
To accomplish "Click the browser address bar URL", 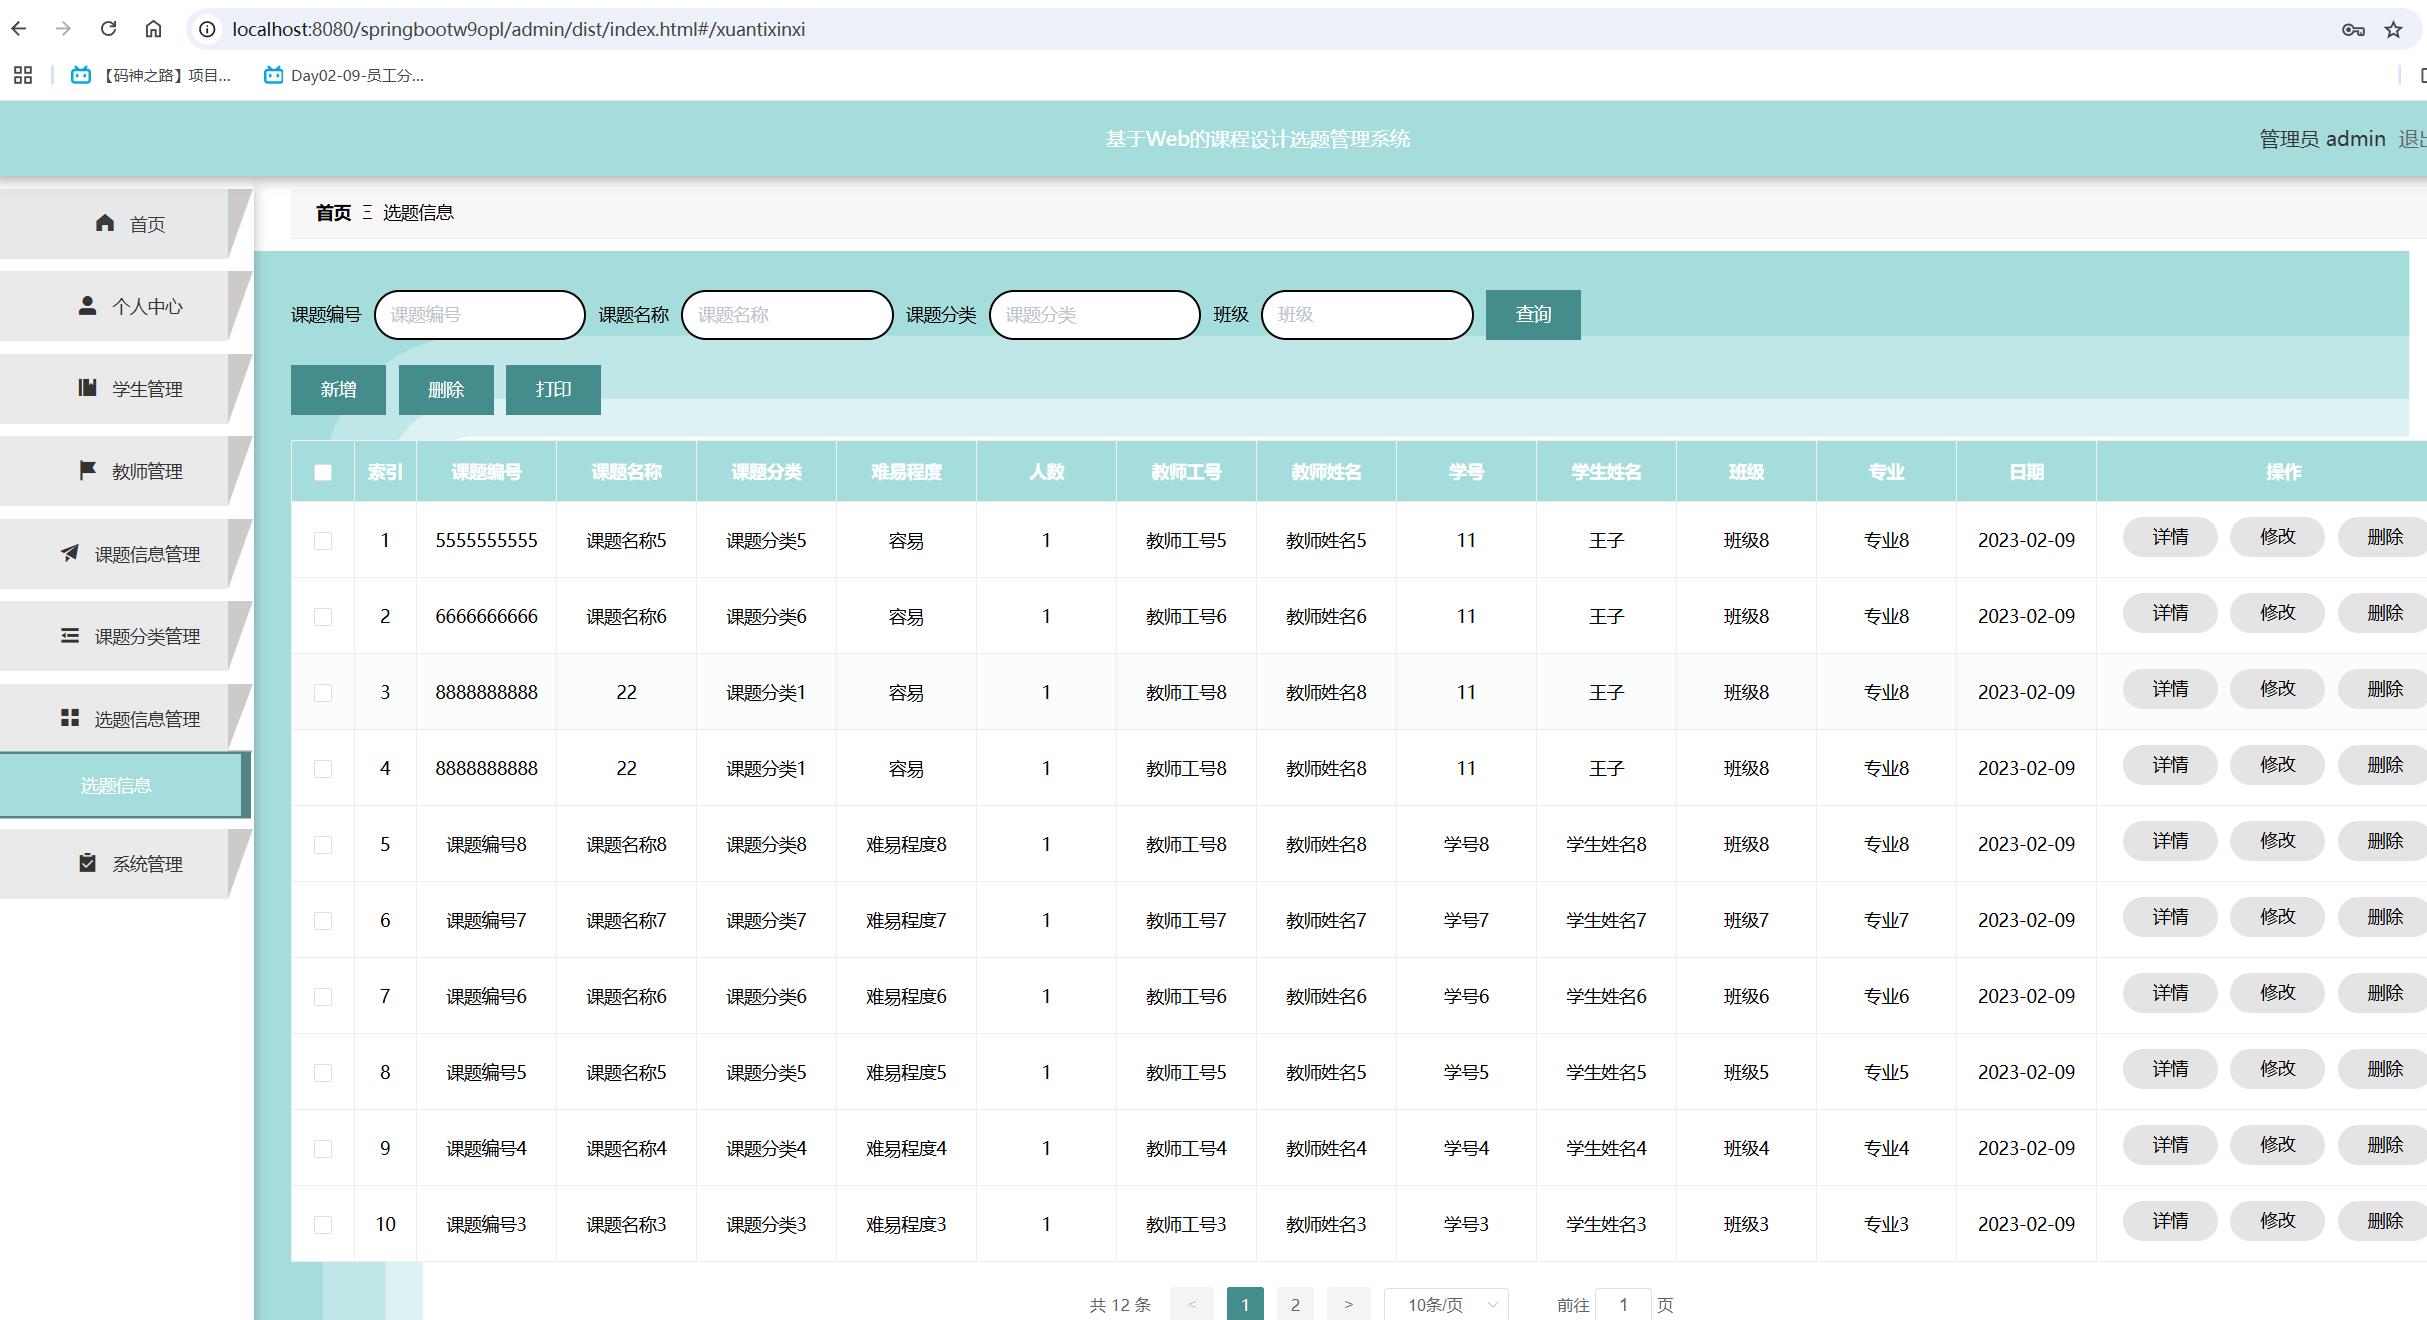I will (518, 29).
